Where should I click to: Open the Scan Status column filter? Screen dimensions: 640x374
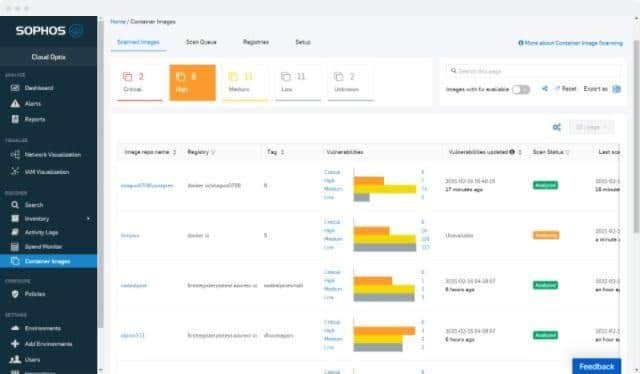tap(568, 152)
